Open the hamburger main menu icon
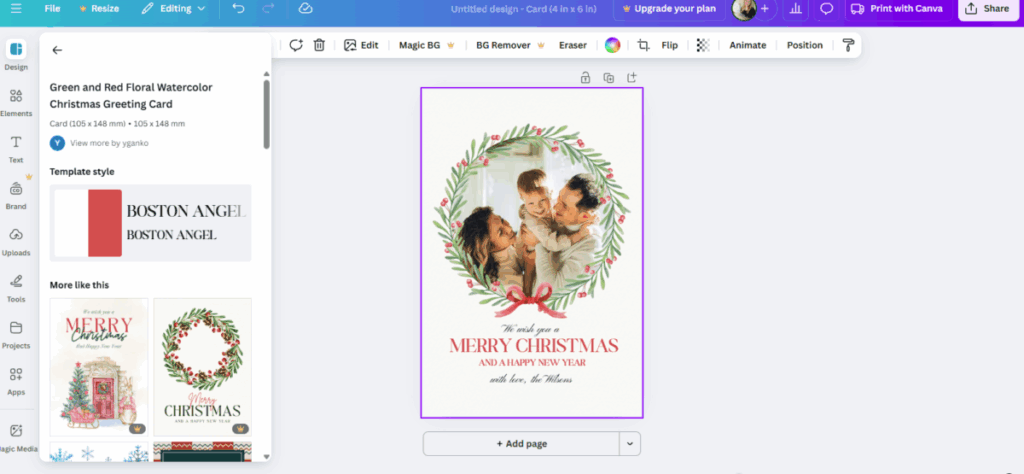Viewport: 1024px width, 474px height. click(16, 8)
